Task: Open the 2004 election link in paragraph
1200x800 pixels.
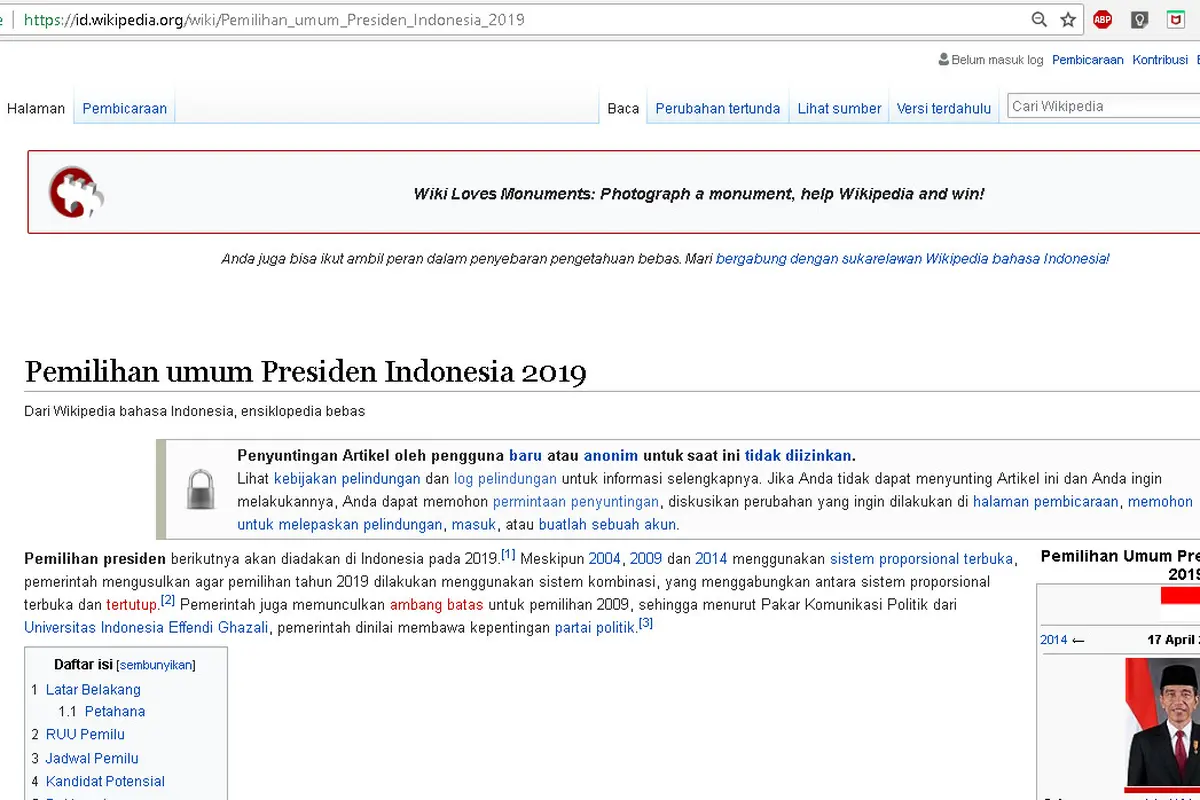Action: [x=605, y=559]
